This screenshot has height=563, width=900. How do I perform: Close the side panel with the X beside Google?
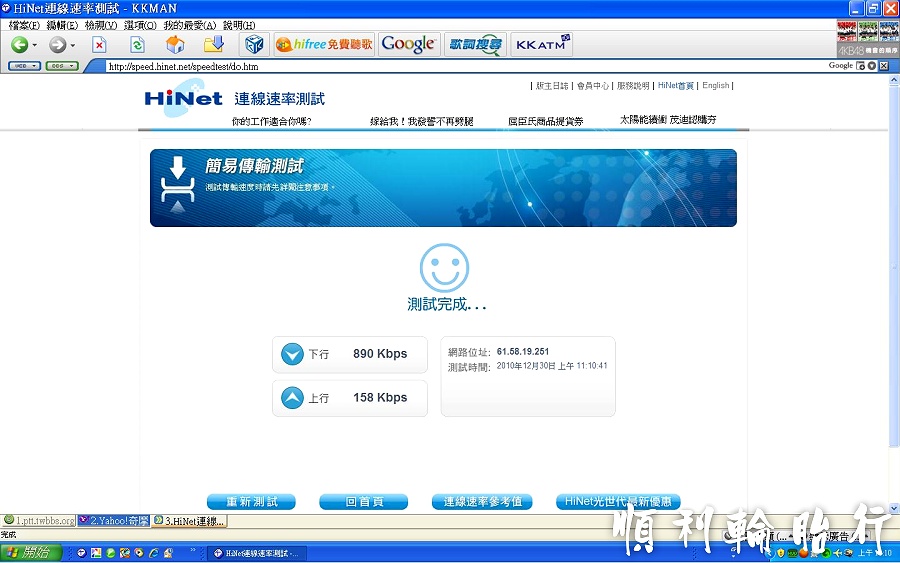tap(884, 66)
